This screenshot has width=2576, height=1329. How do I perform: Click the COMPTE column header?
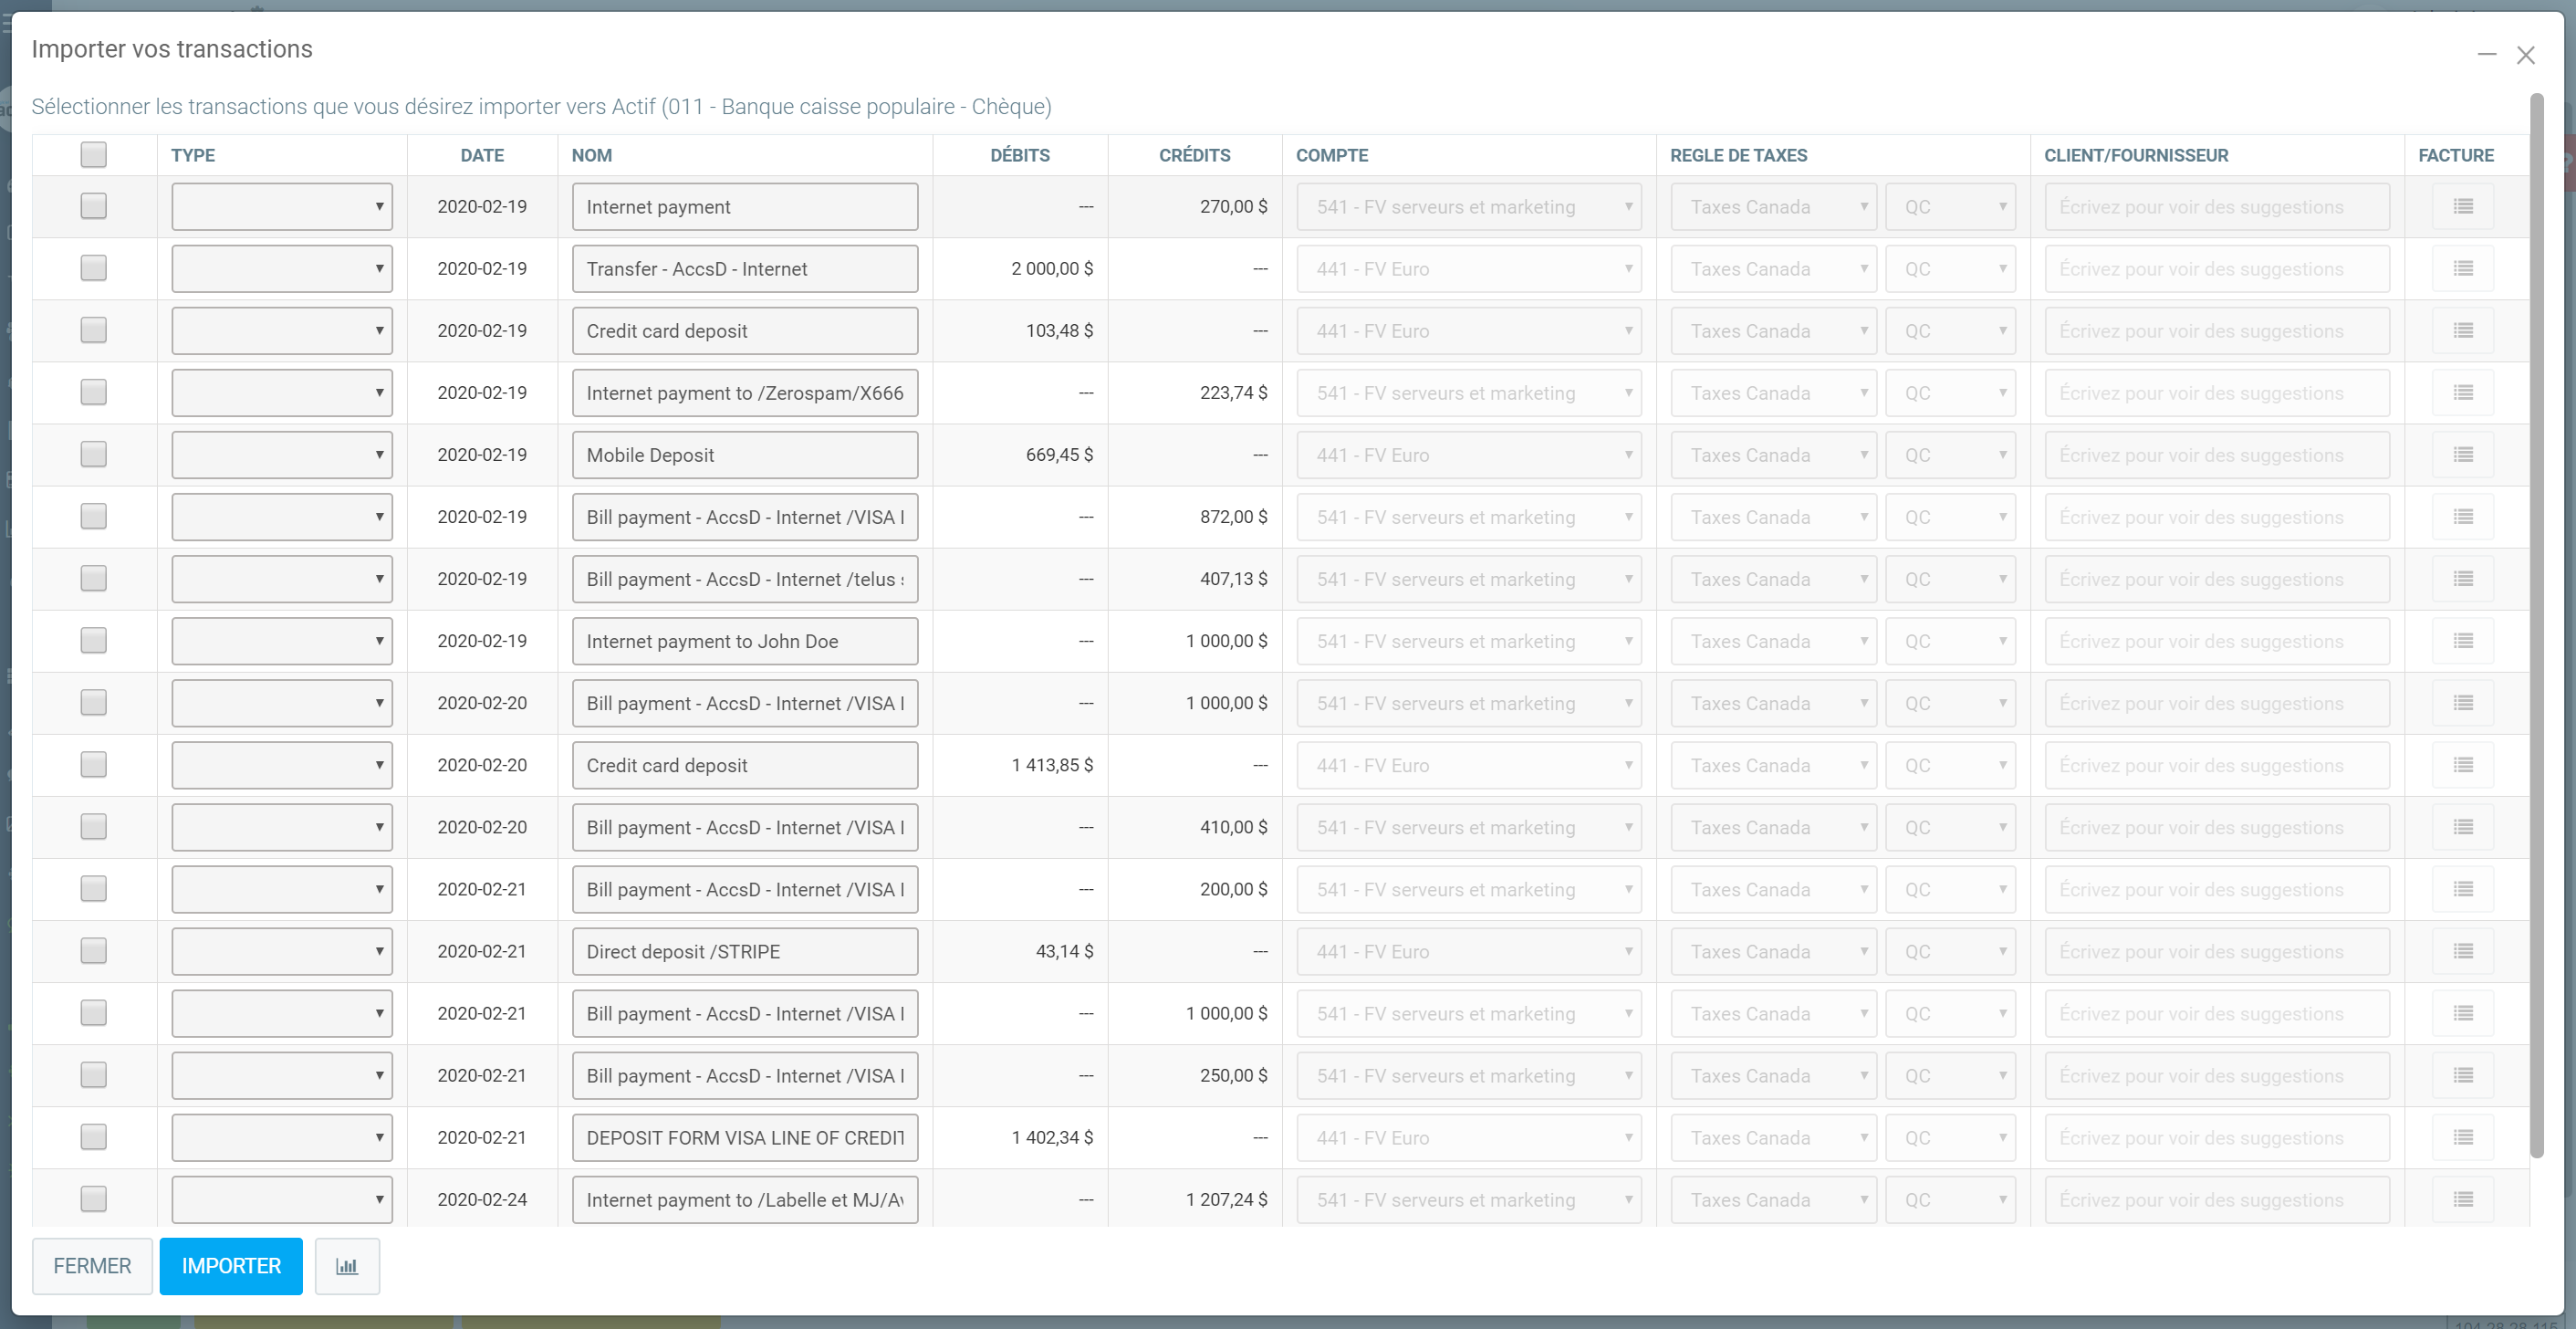[1331, 155]
